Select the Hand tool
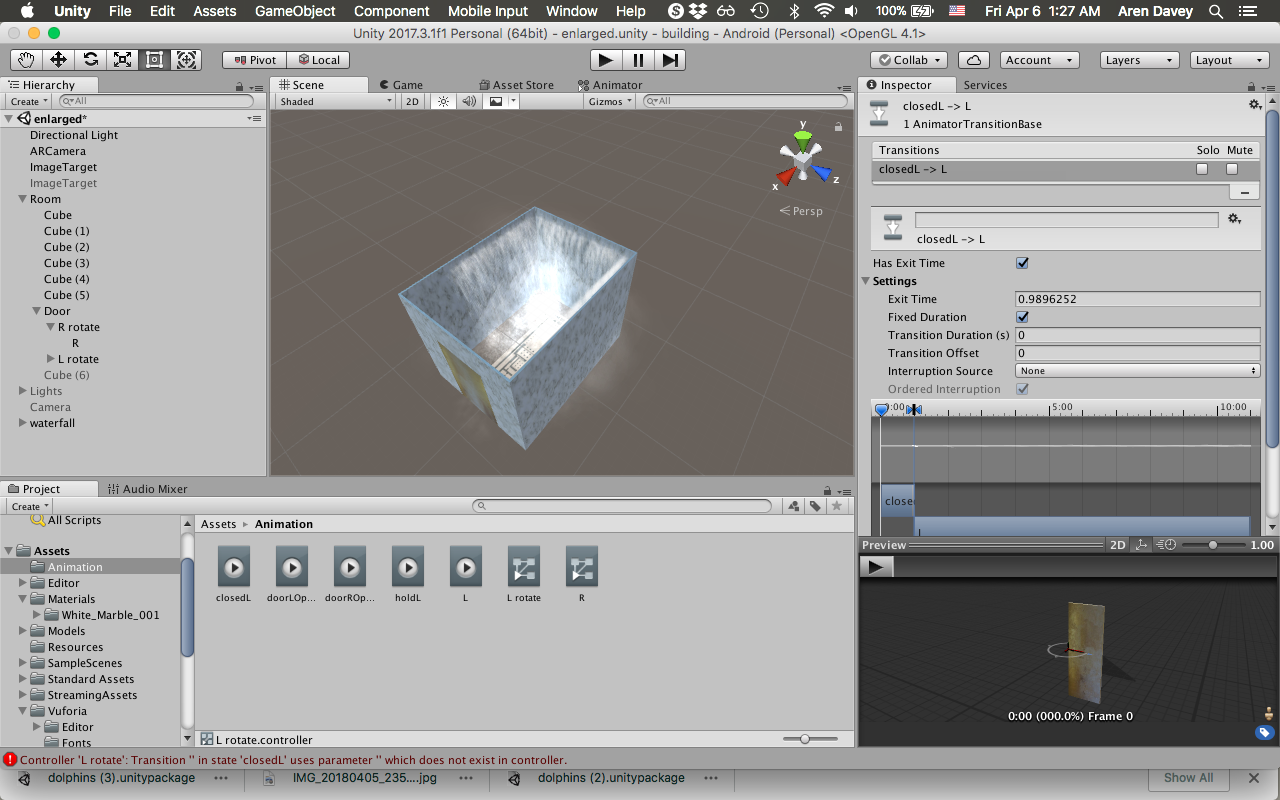Image resolution: width=1280 pixels, height=800 pixels. [27, 60]
